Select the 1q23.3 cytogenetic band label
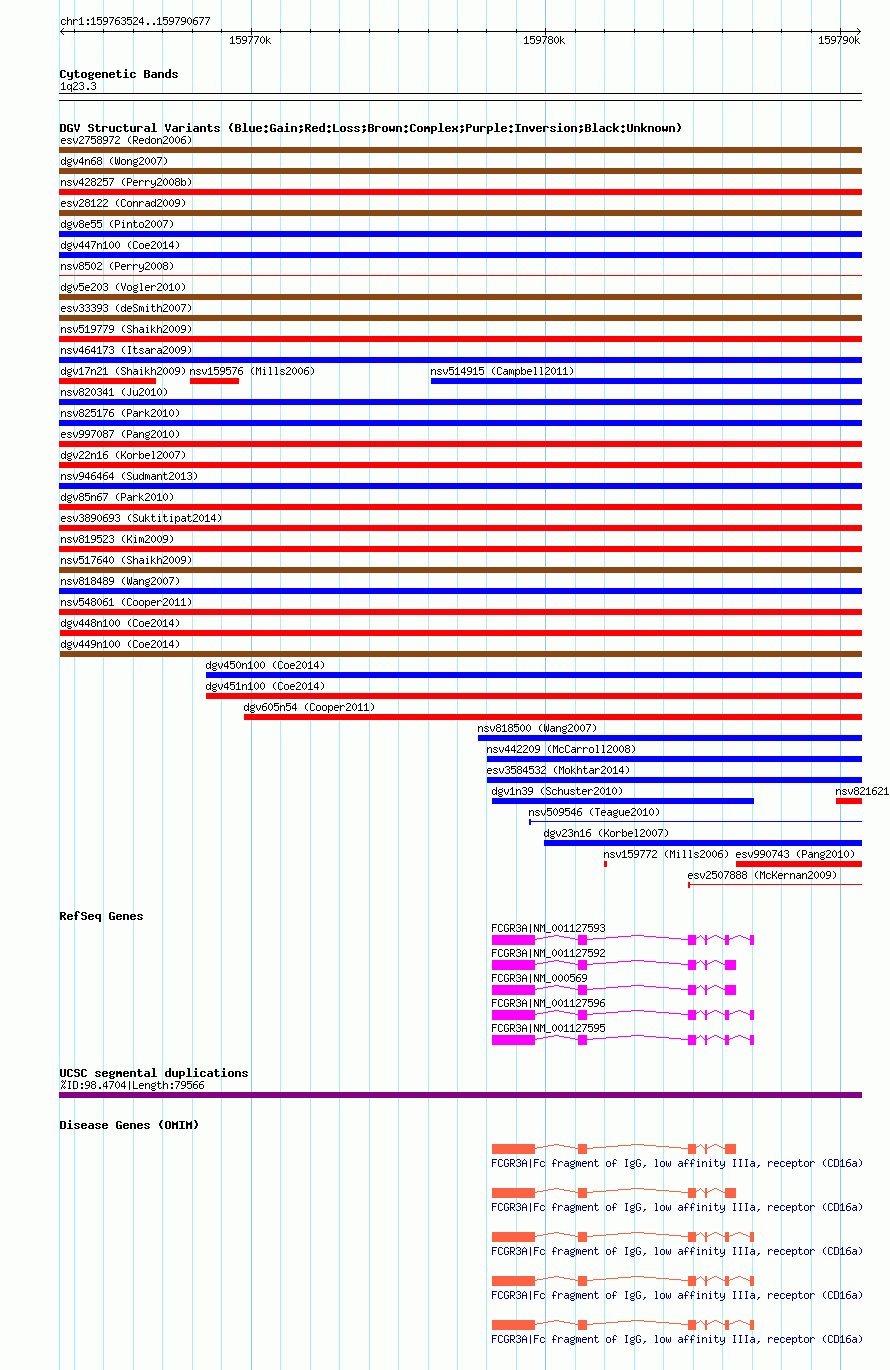890x1370 pixels. (78, 87)
